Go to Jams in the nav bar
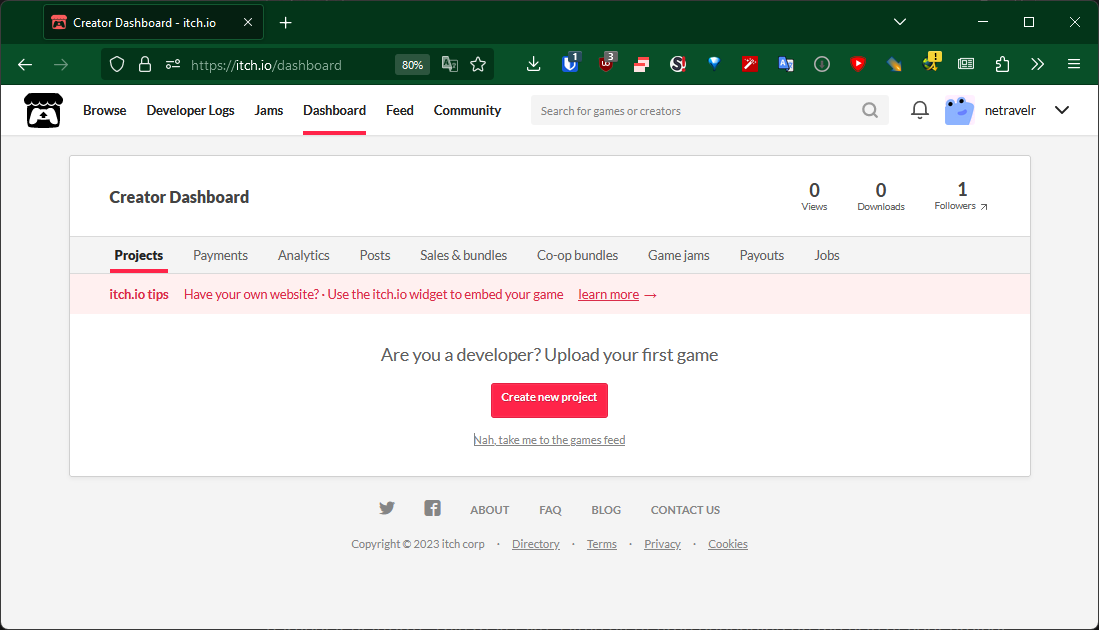 tap(268, 110)
